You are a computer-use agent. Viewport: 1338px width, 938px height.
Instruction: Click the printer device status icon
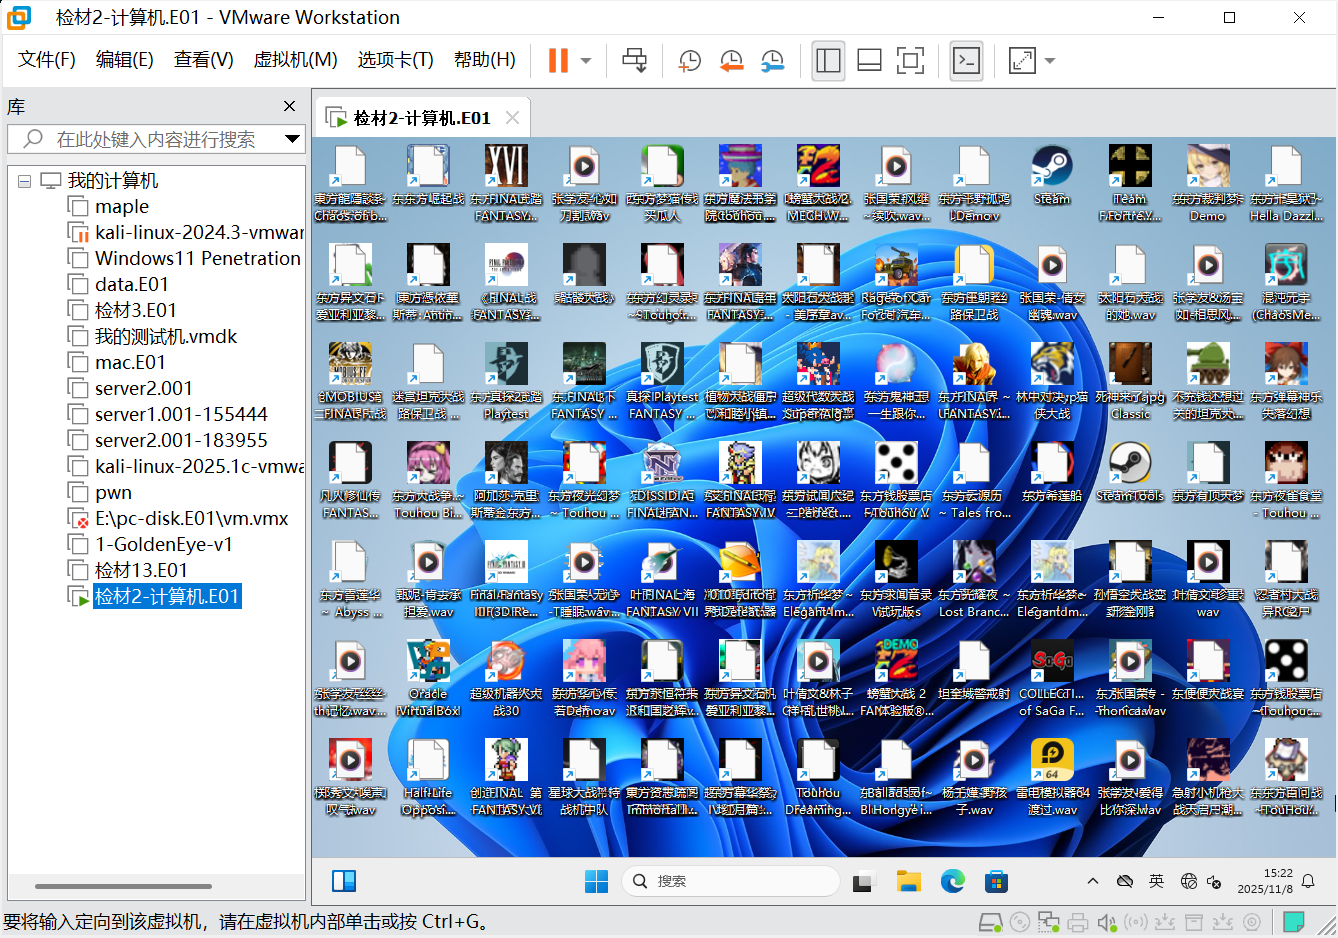coord(1077,922)
